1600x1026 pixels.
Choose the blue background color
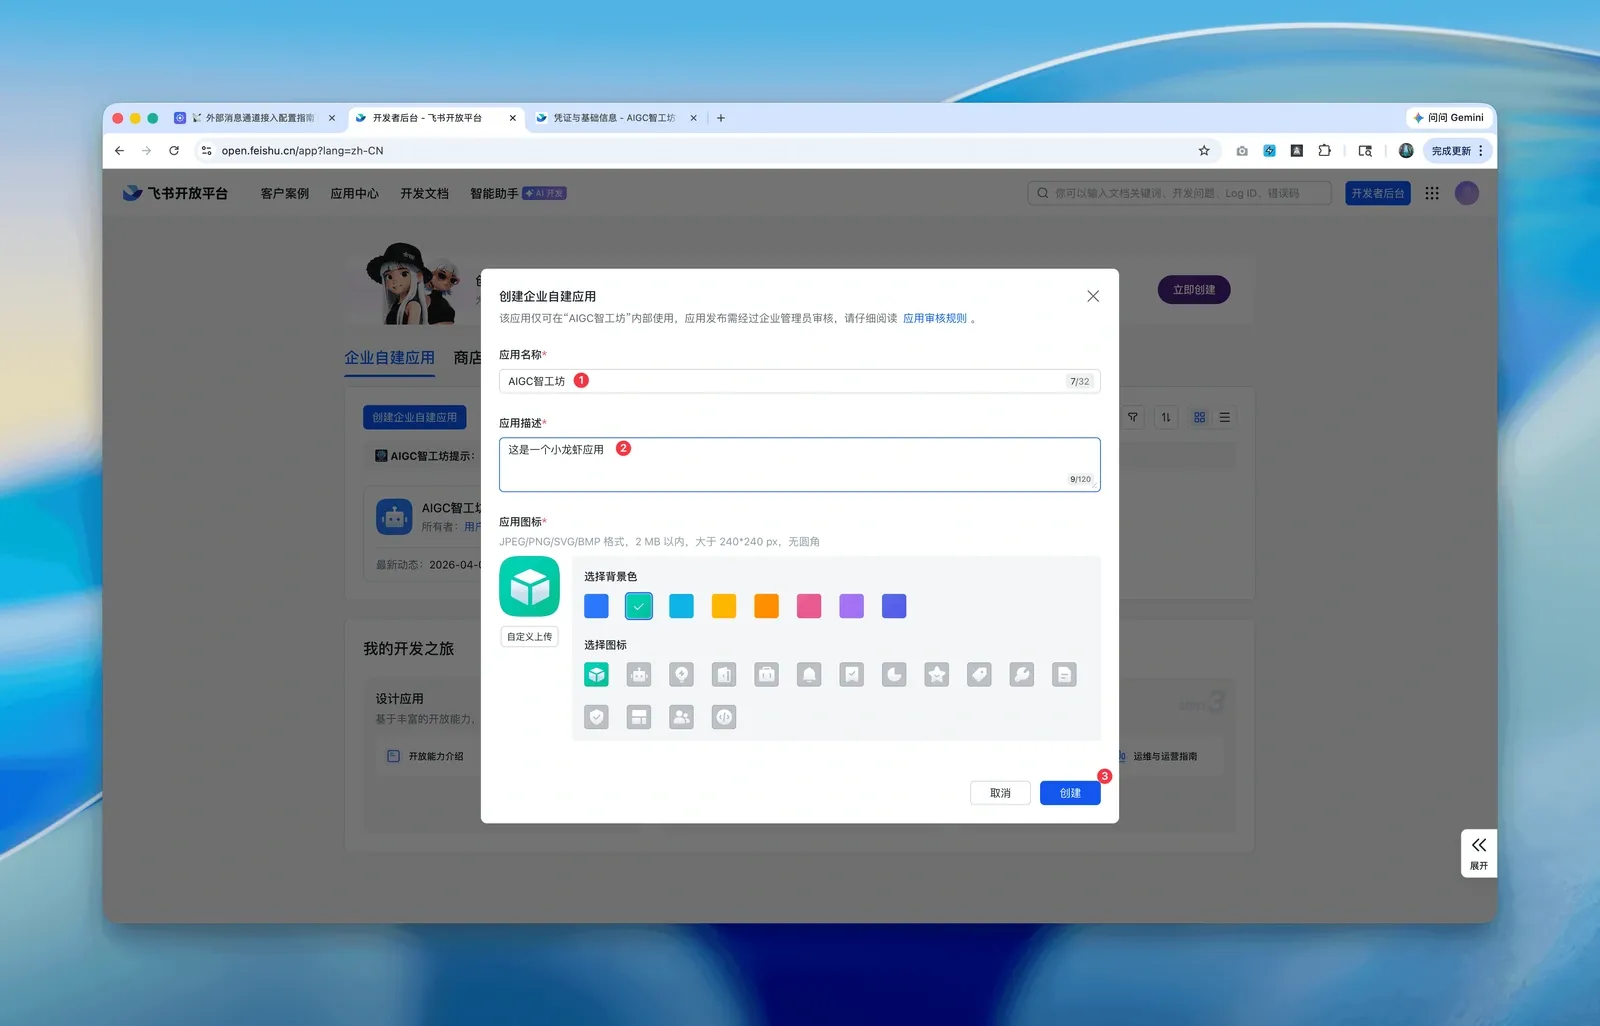point(596,606)
